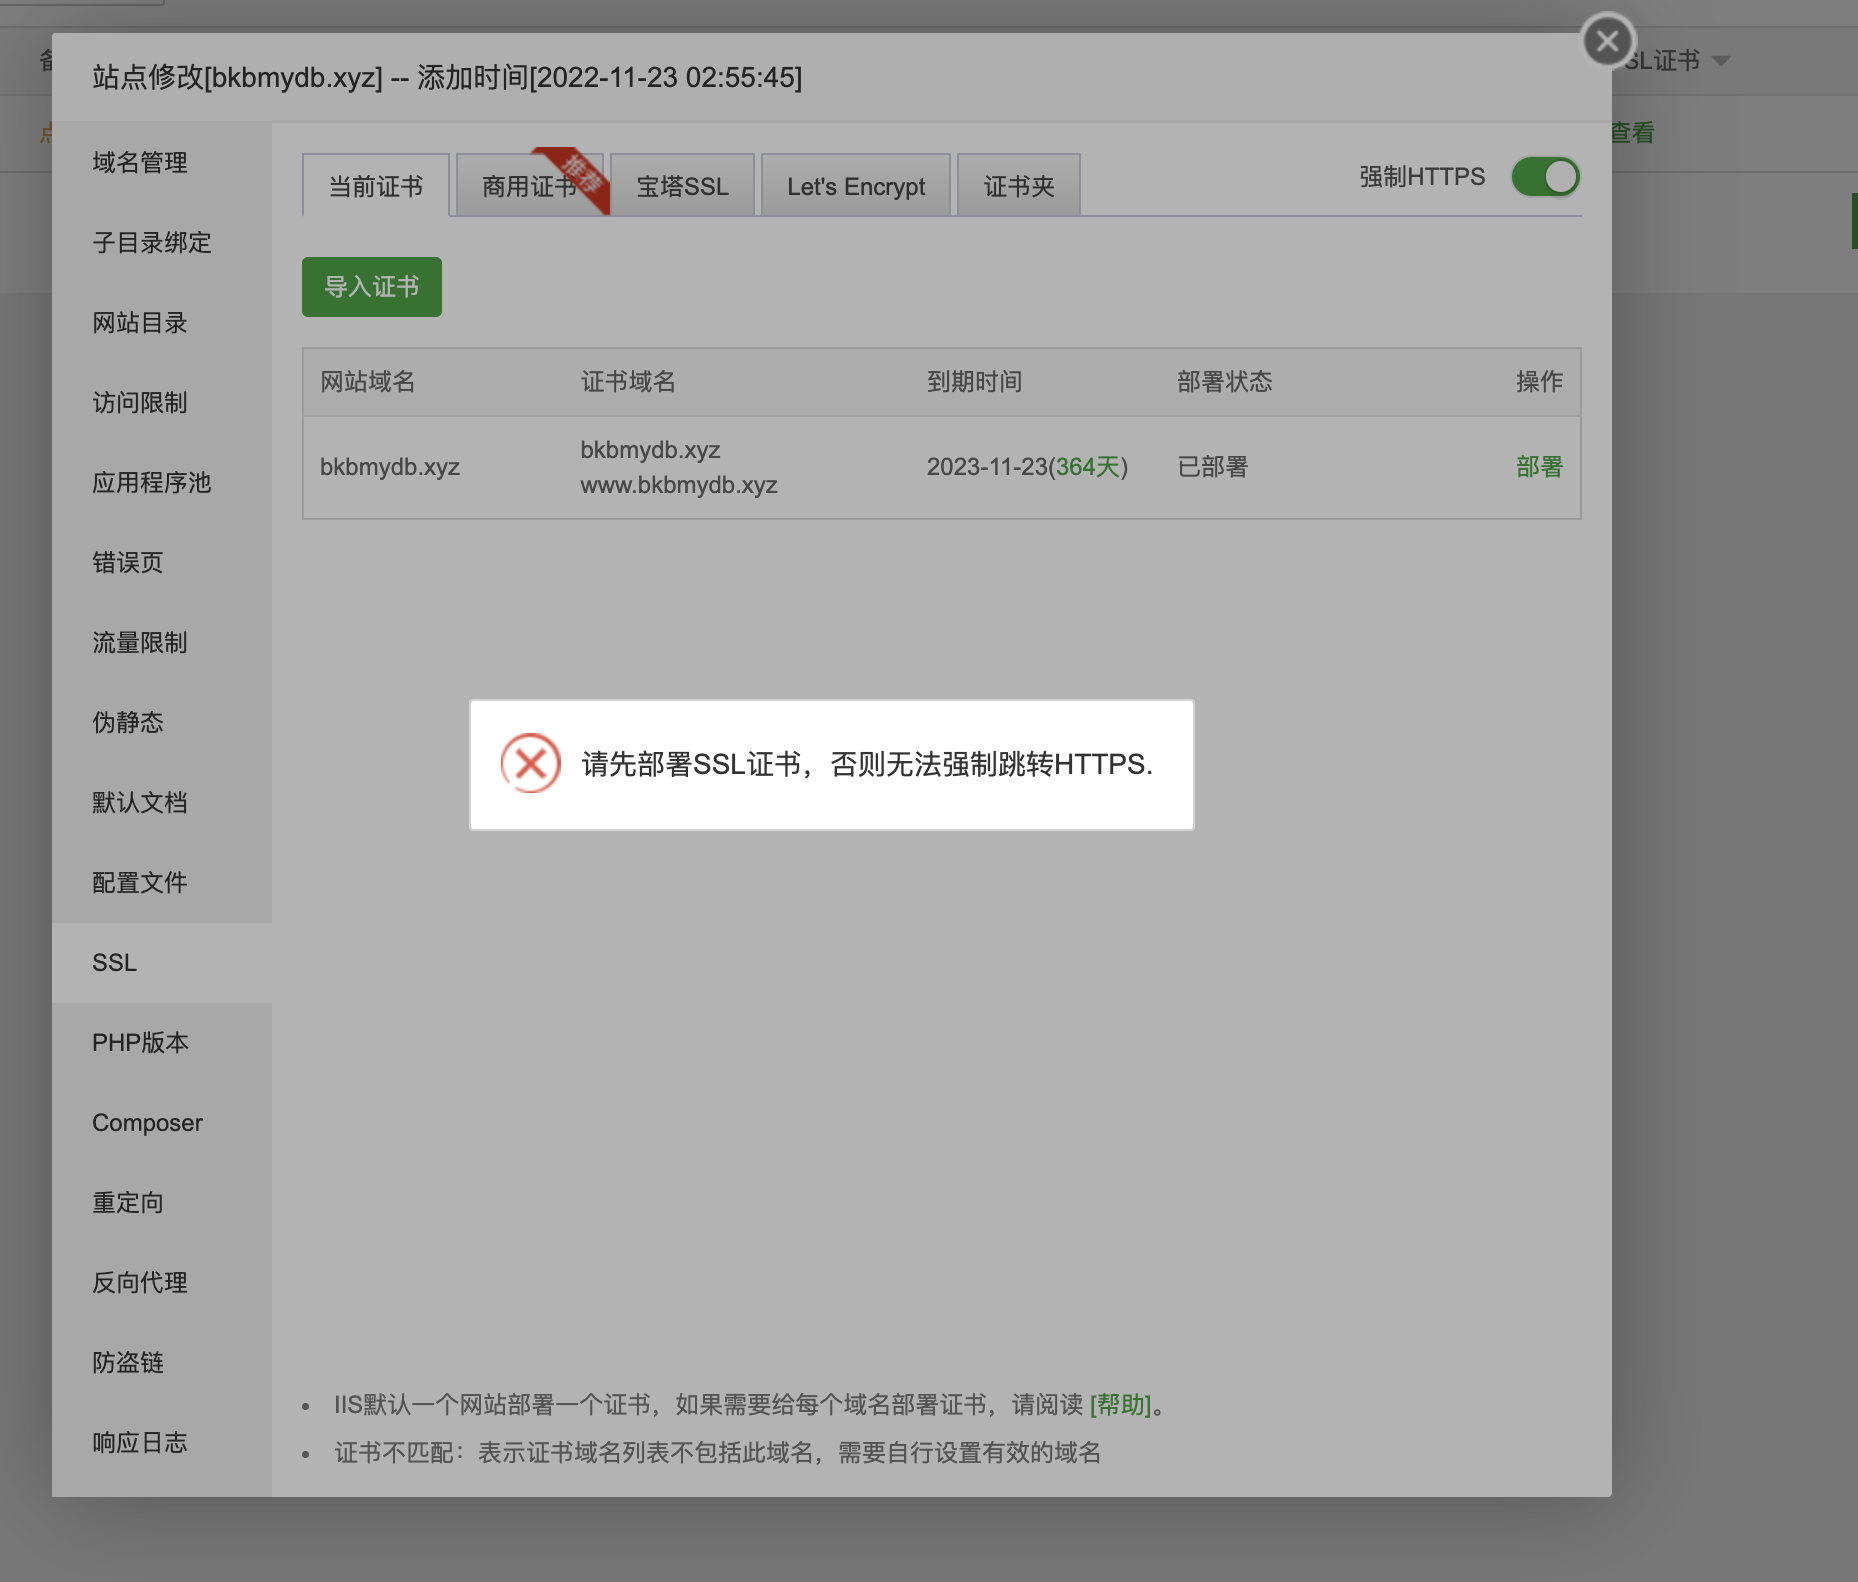Screen dimensions: 1858x1582
Task: Open 重定向 in sidebar
Action: click(162, 1202)
